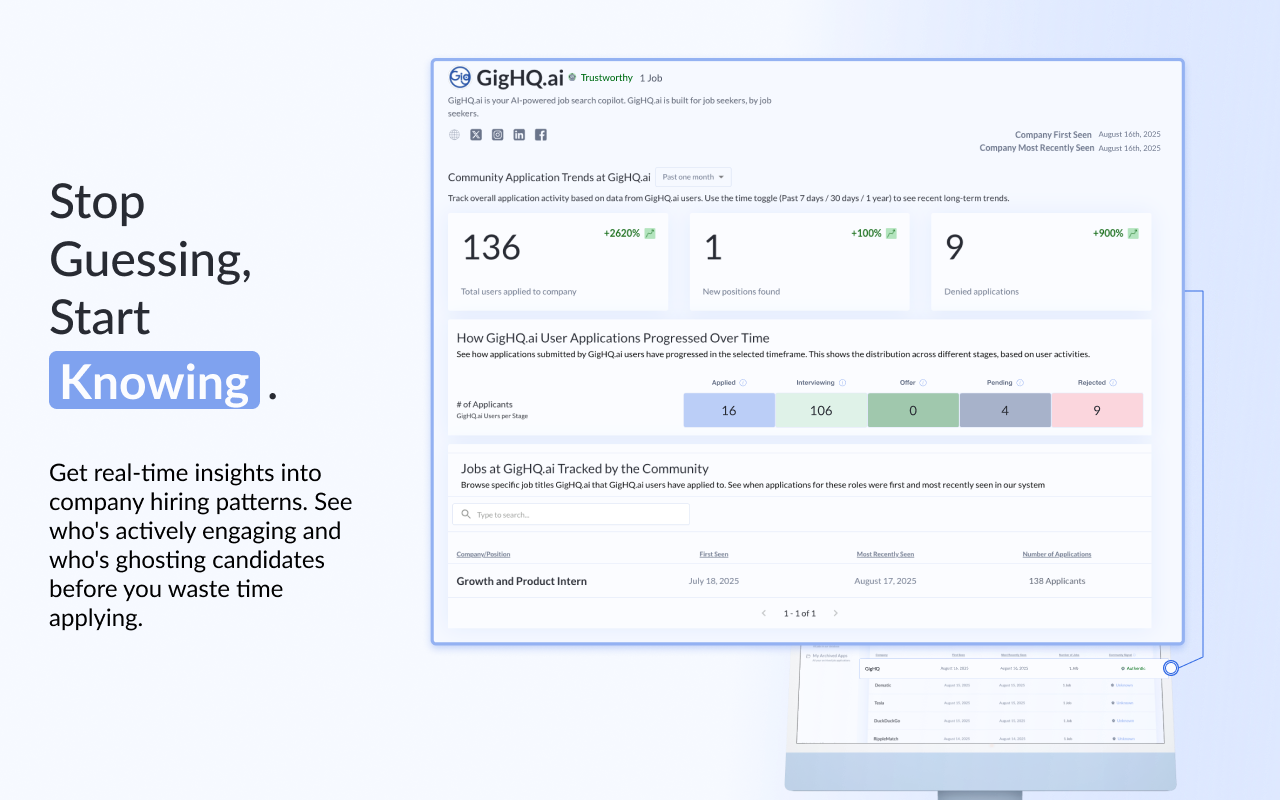Viewport: 1280px width, 800px height.
Task: Click the folder icon beside My Archived Apps
Action: 808,656
